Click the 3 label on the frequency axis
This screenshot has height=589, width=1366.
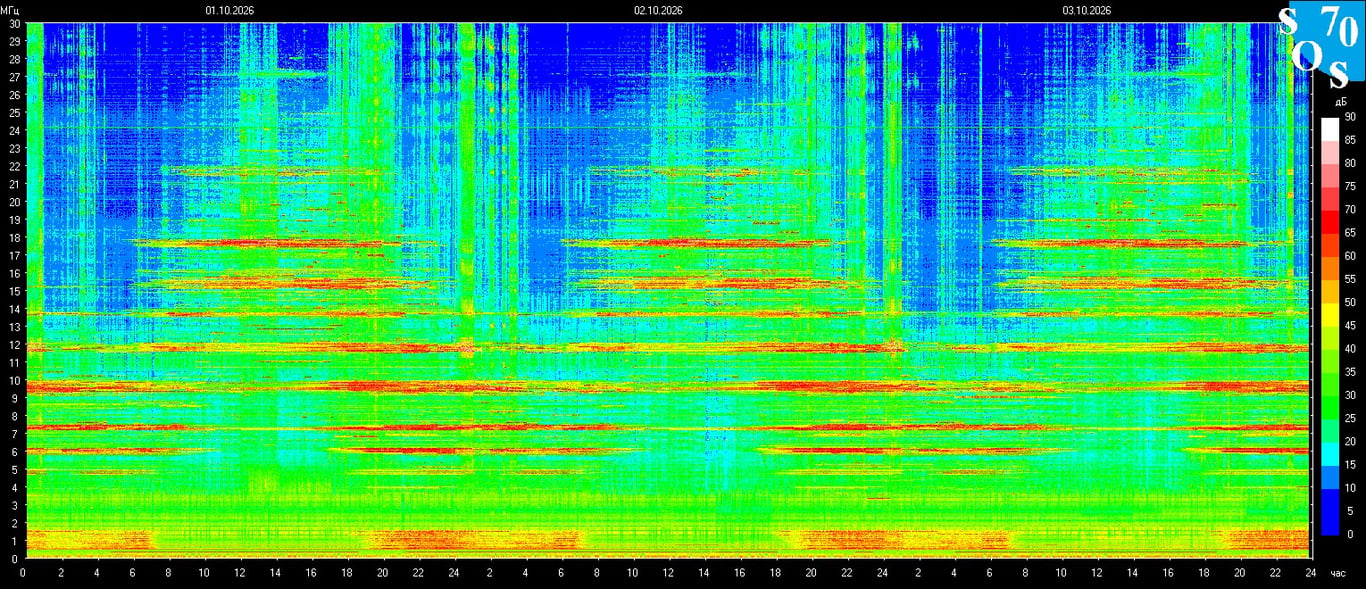point(16,505)
